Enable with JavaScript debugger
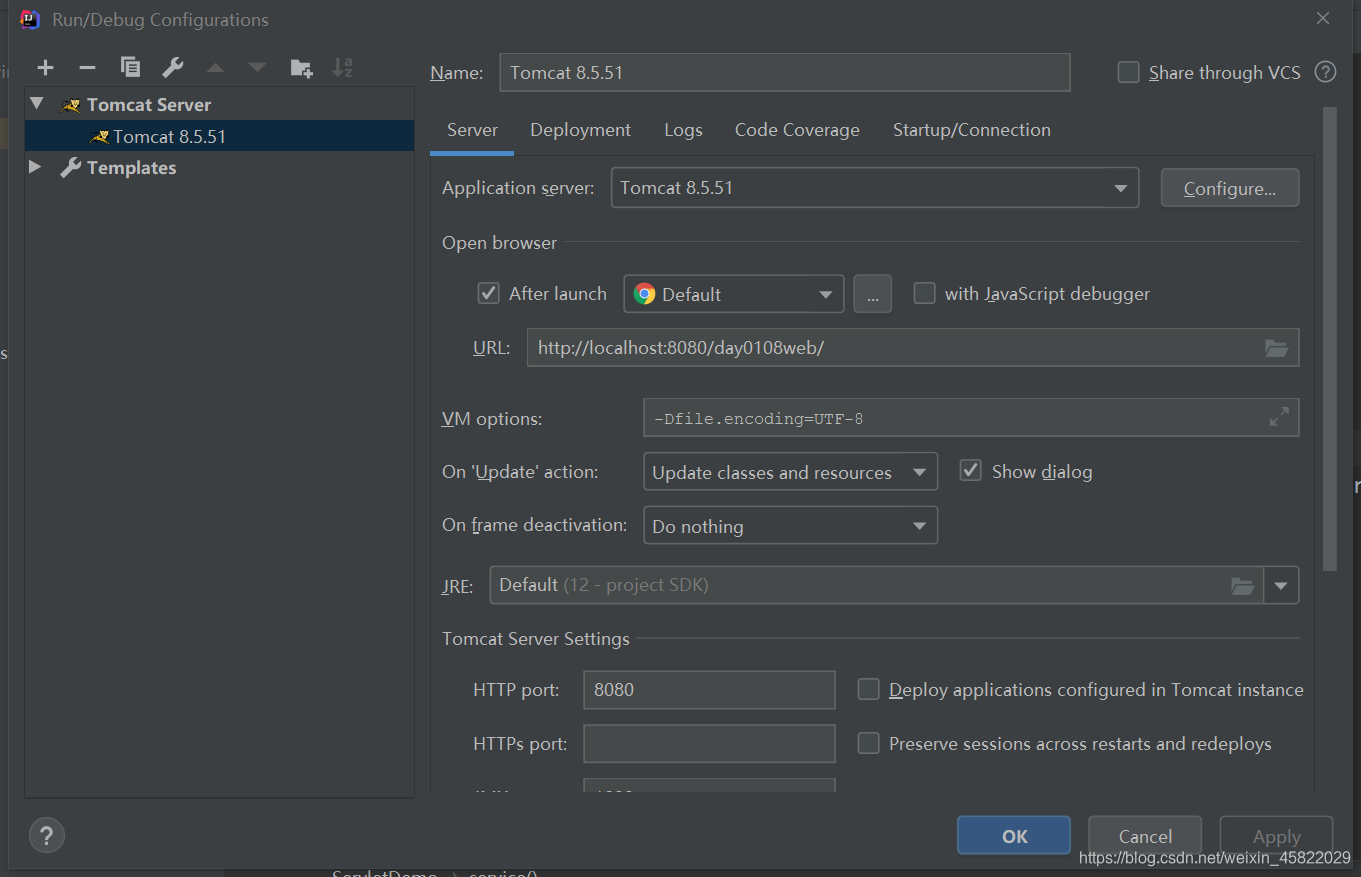The image size is (1361, 877). pos(925,293)
